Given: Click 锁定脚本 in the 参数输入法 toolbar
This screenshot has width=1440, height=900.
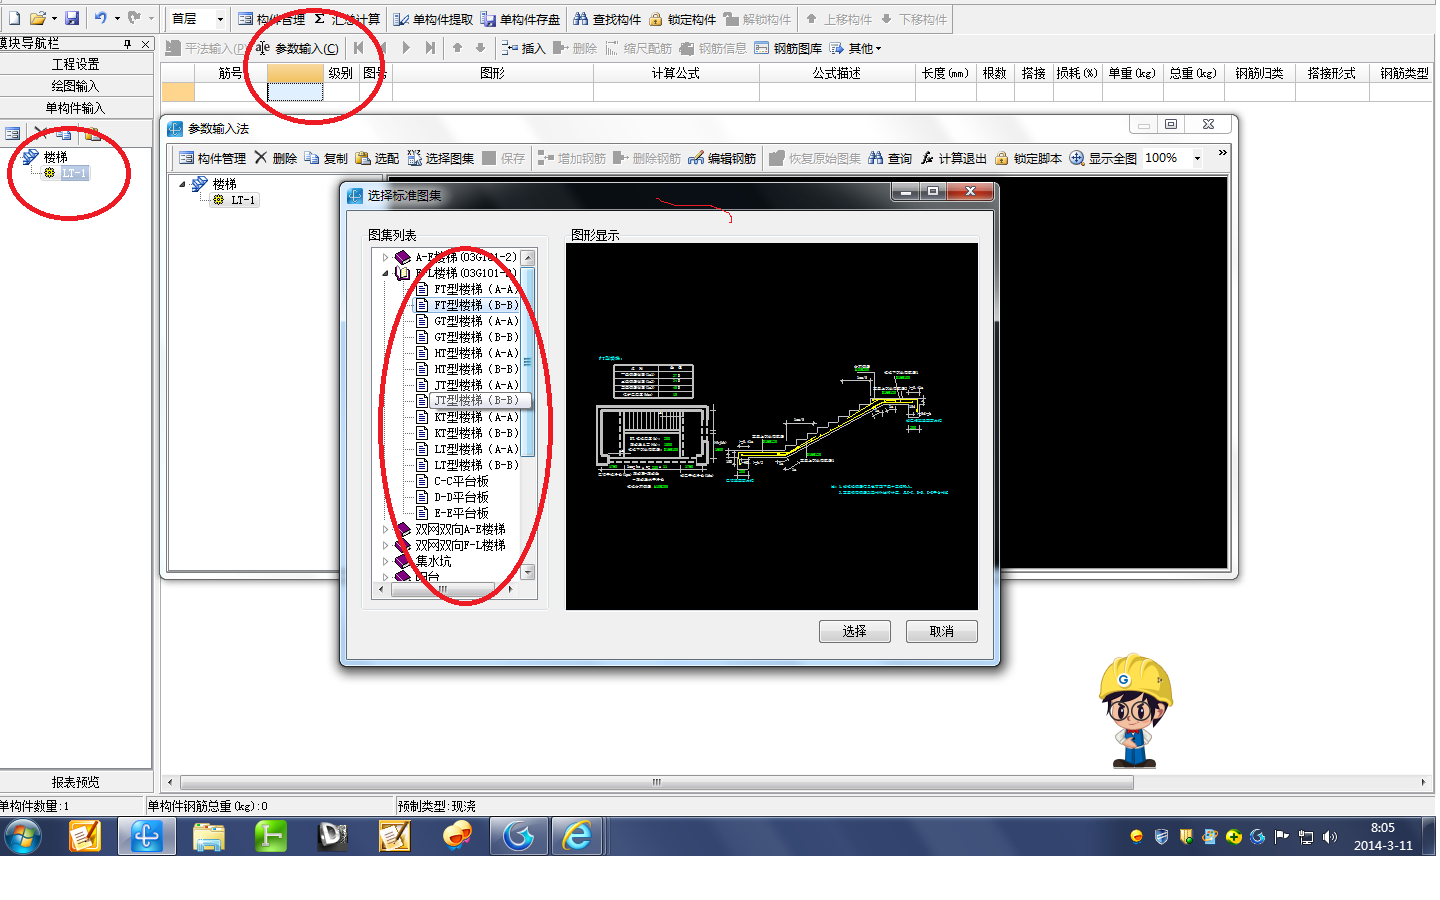Looking at the screenshot, I should tap(1028, 158).
